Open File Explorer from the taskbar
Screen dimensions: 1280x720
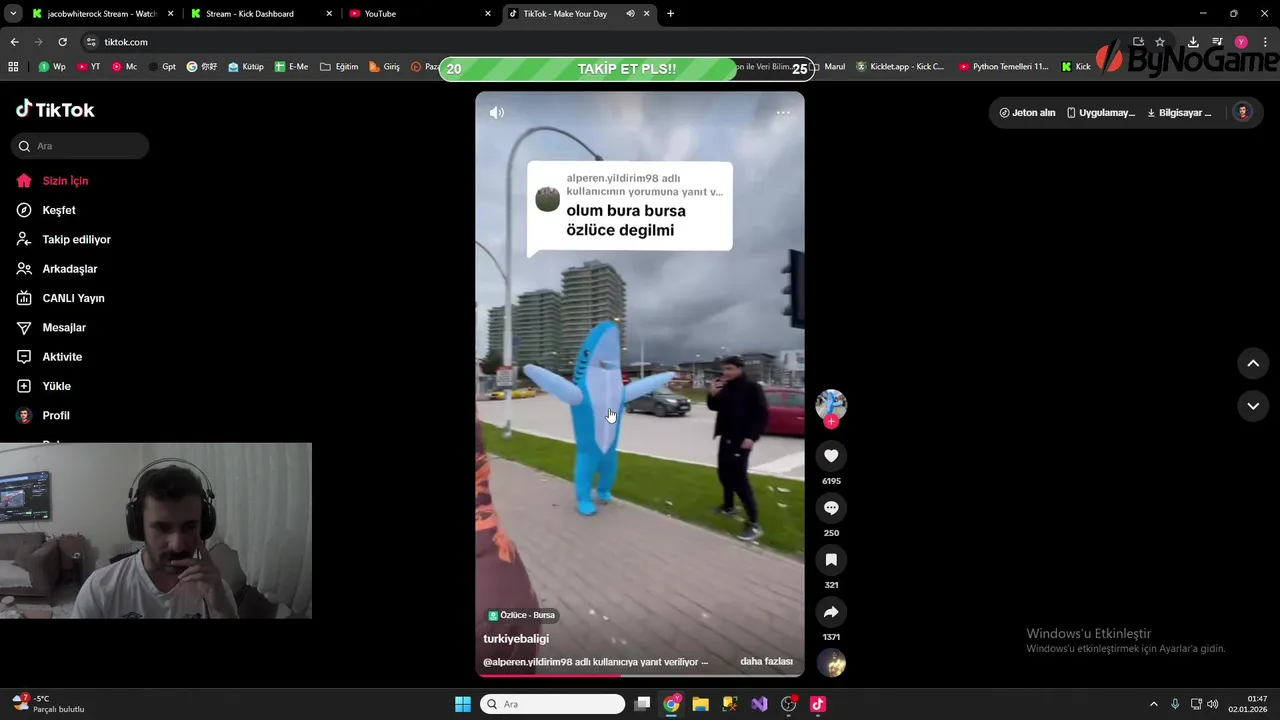coord(700,704)
